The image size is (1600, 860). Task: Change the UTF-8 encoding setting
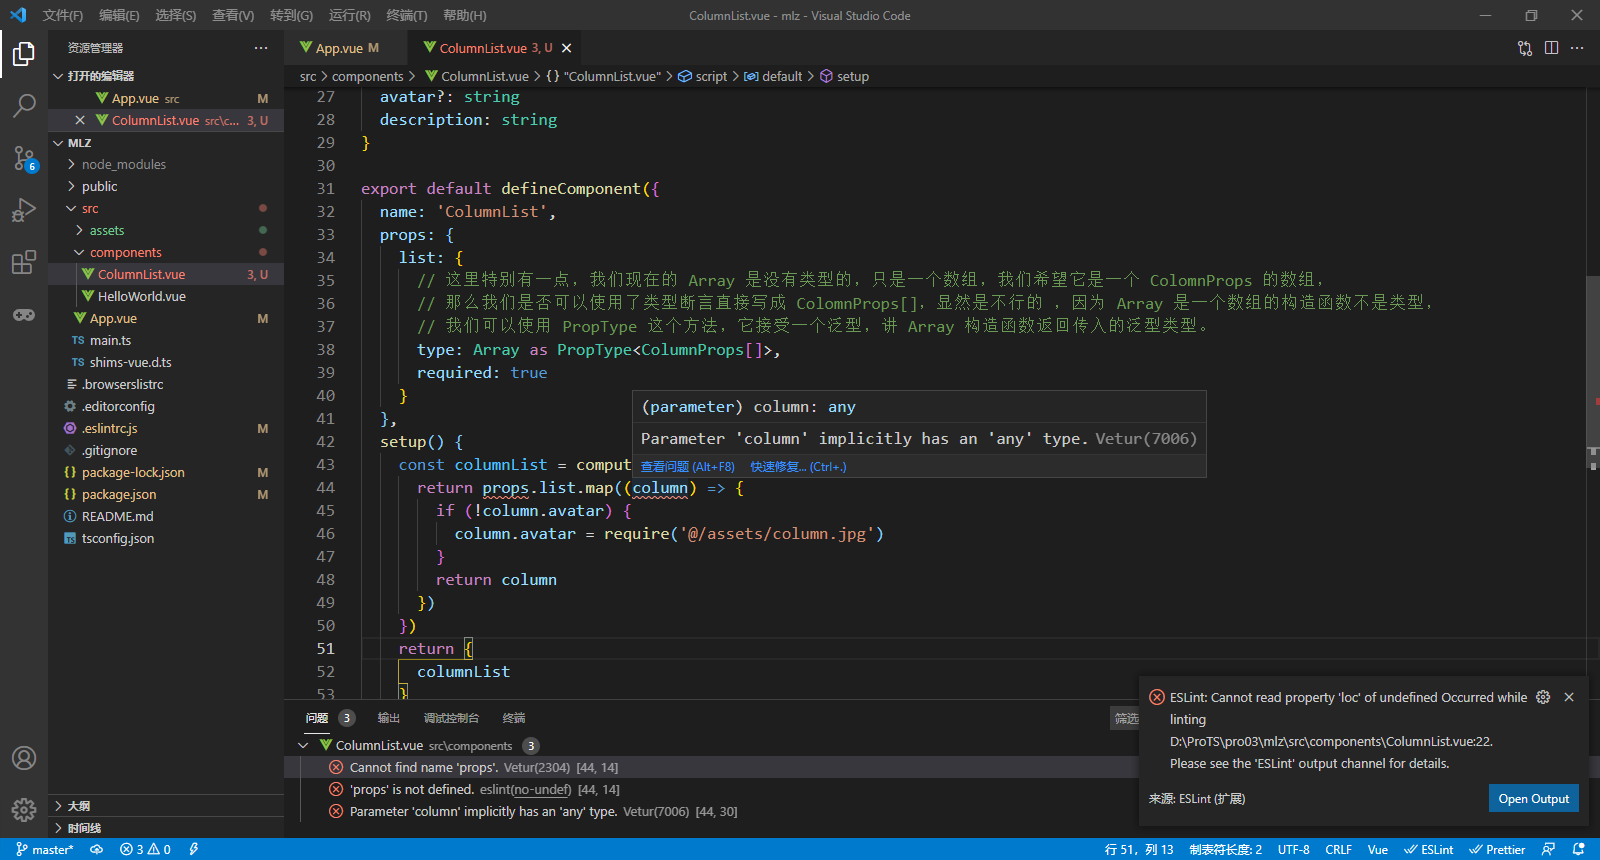tap(1293, 849)
